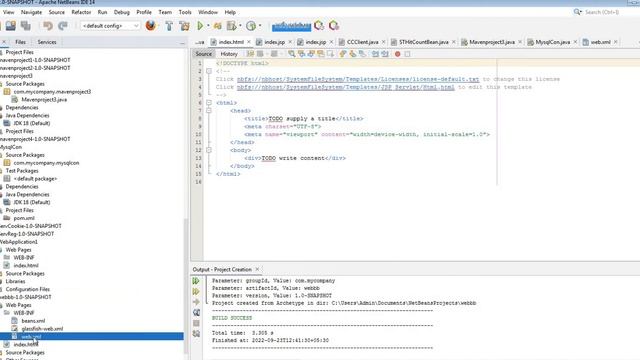This screenshot has height=360, width=640.
Task: Click the memory usage bar in toolbar
Action: click(291, 26)
